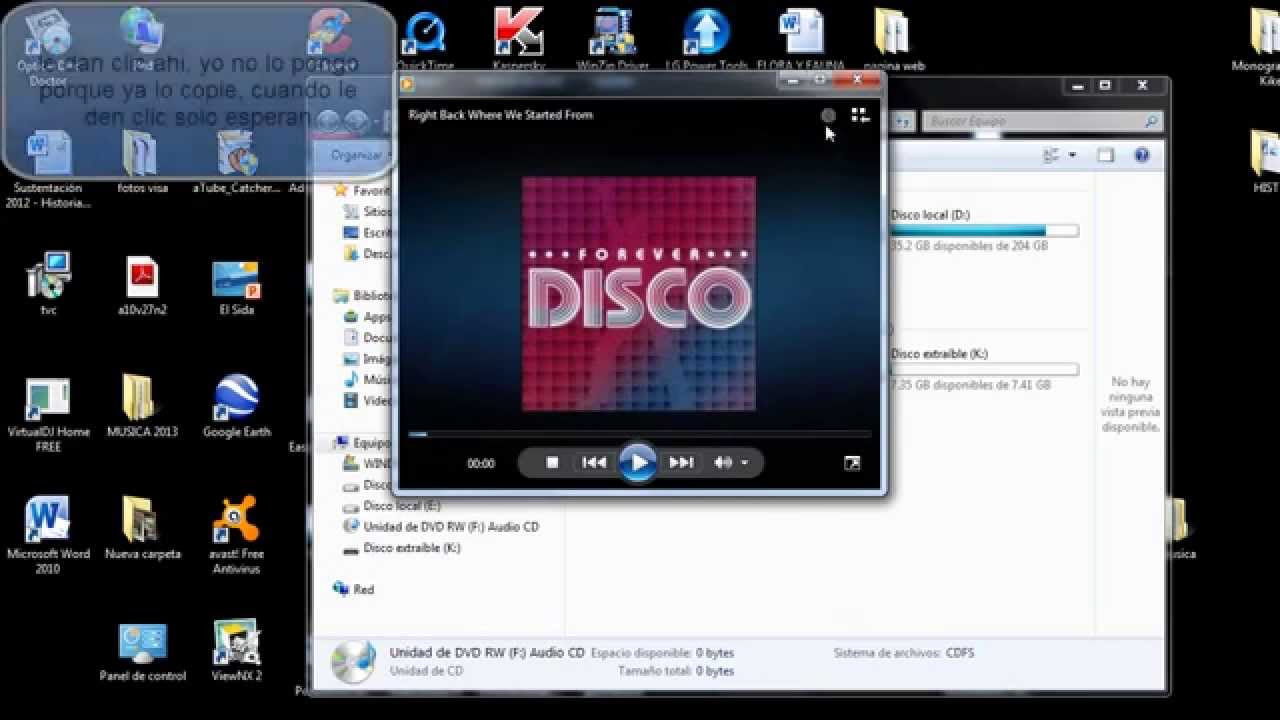Select Unidad de DVD RW (F:) Audio CD in tree

[441, 527]
